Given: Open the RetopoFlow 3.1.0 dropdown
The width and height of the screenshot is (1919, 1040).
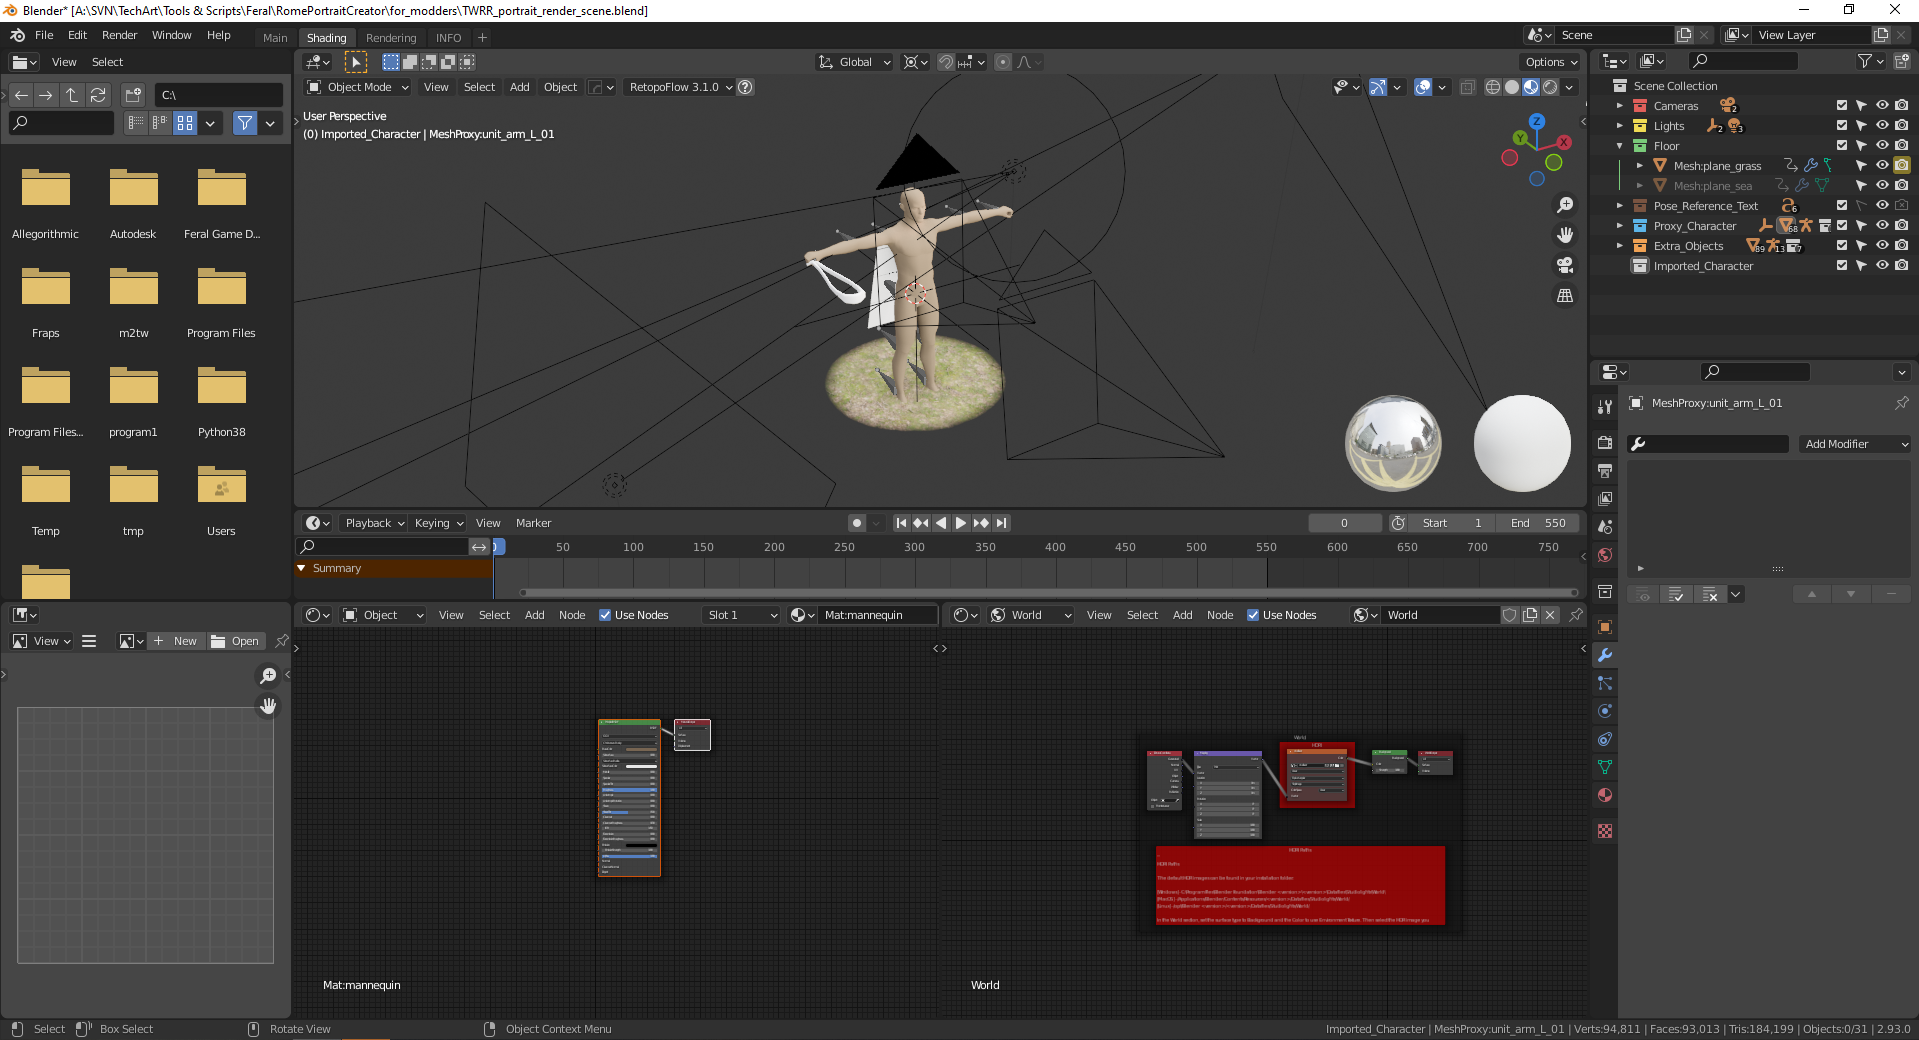Looking at the screenshot, I should (x=681, y=87).
